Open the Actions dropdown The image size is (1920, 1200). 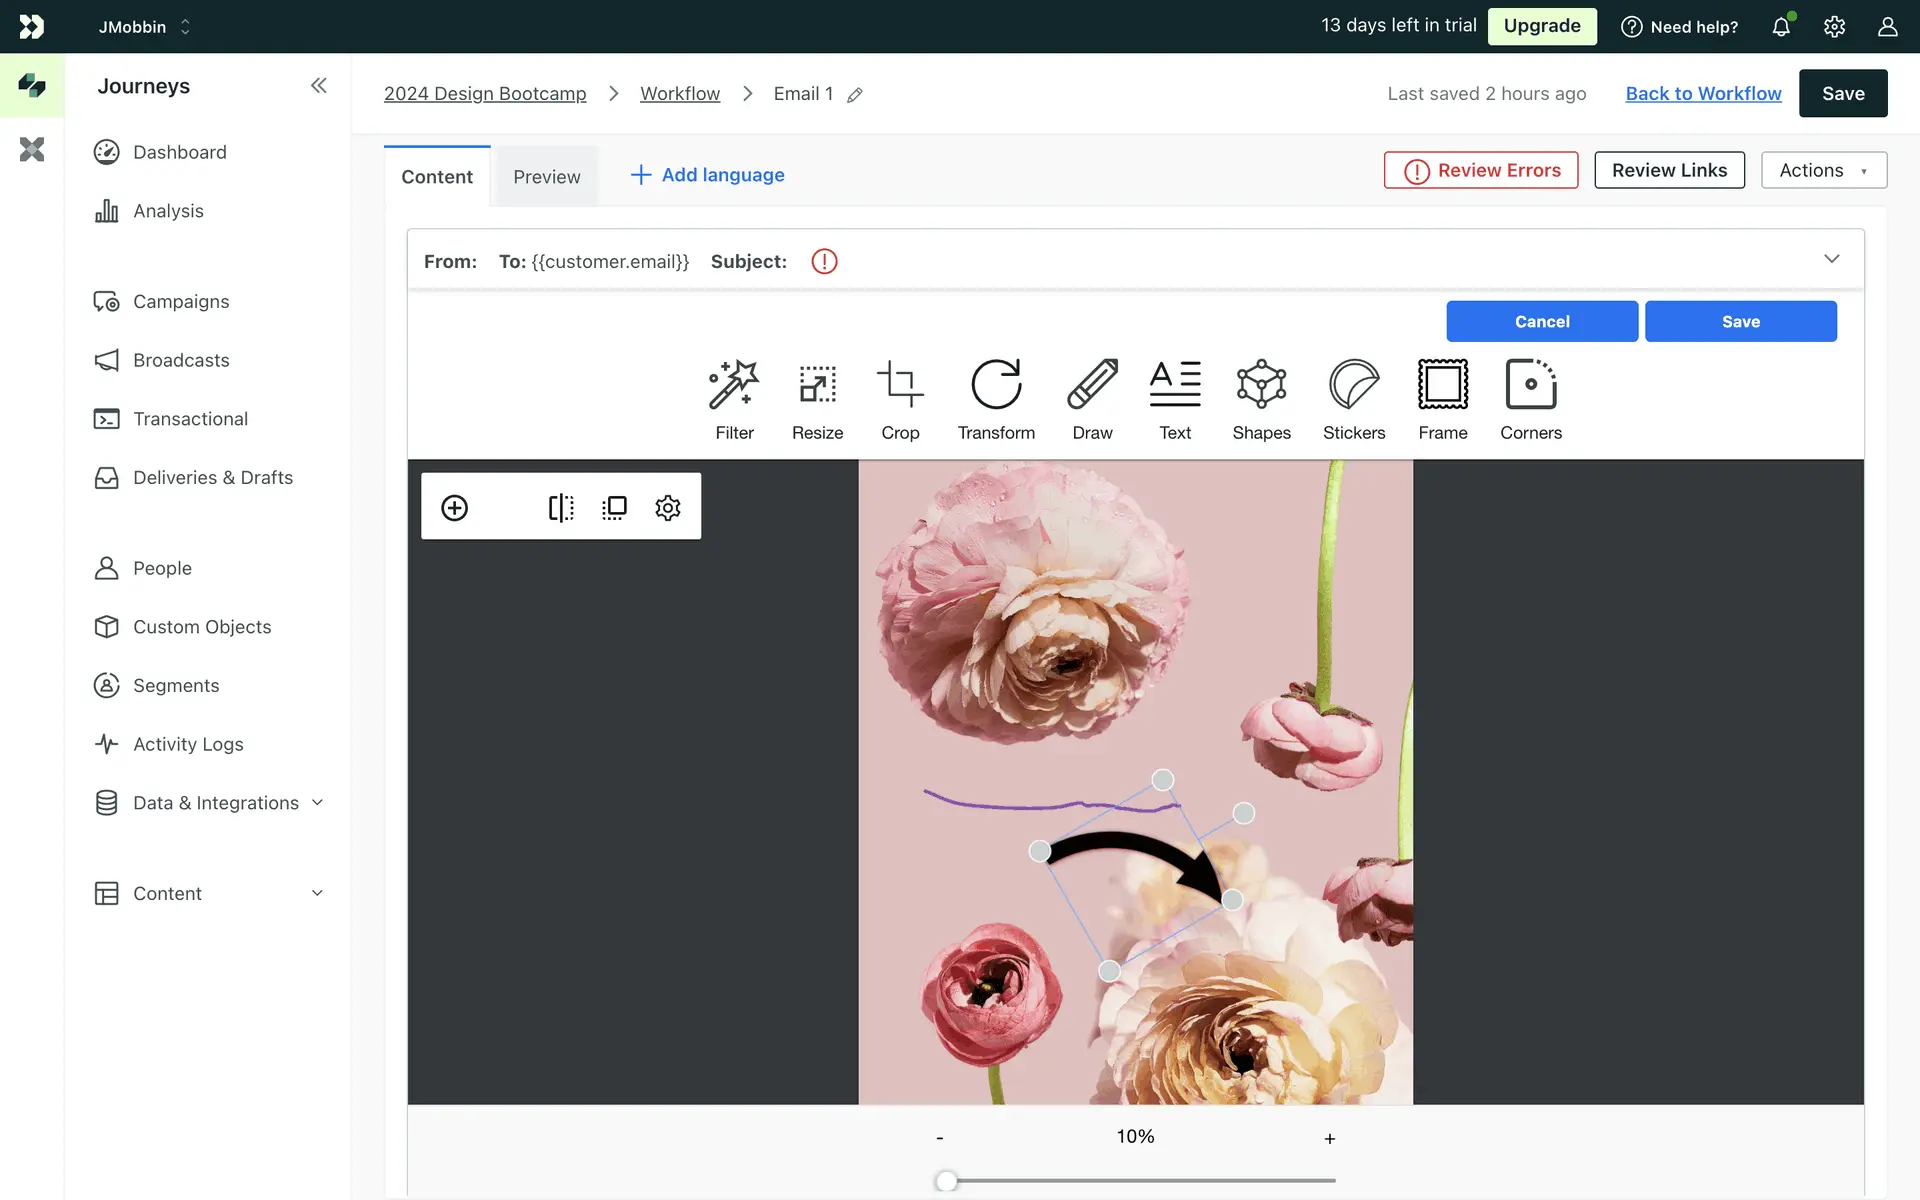tap(1823, 171)
